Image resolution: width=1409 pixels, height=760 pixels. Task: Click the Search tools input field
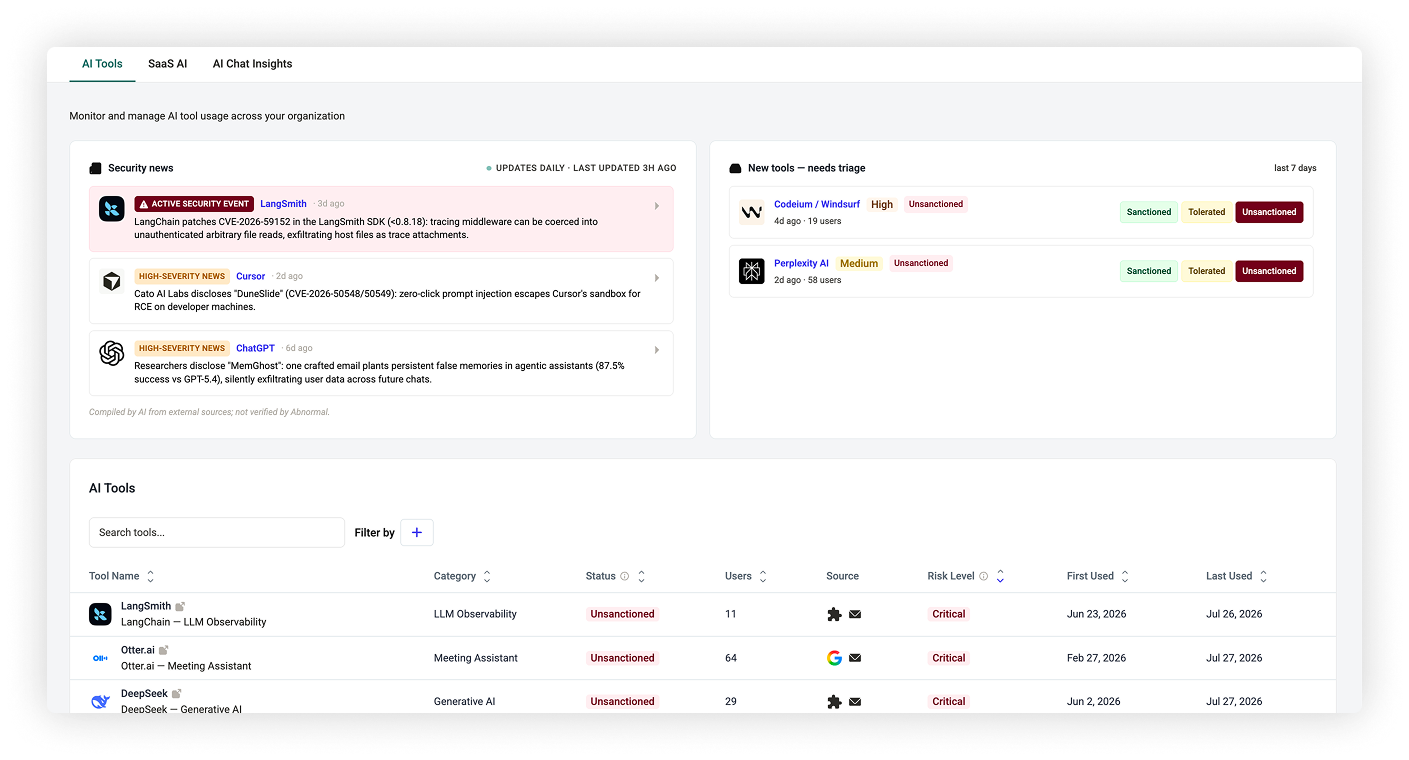217,532
